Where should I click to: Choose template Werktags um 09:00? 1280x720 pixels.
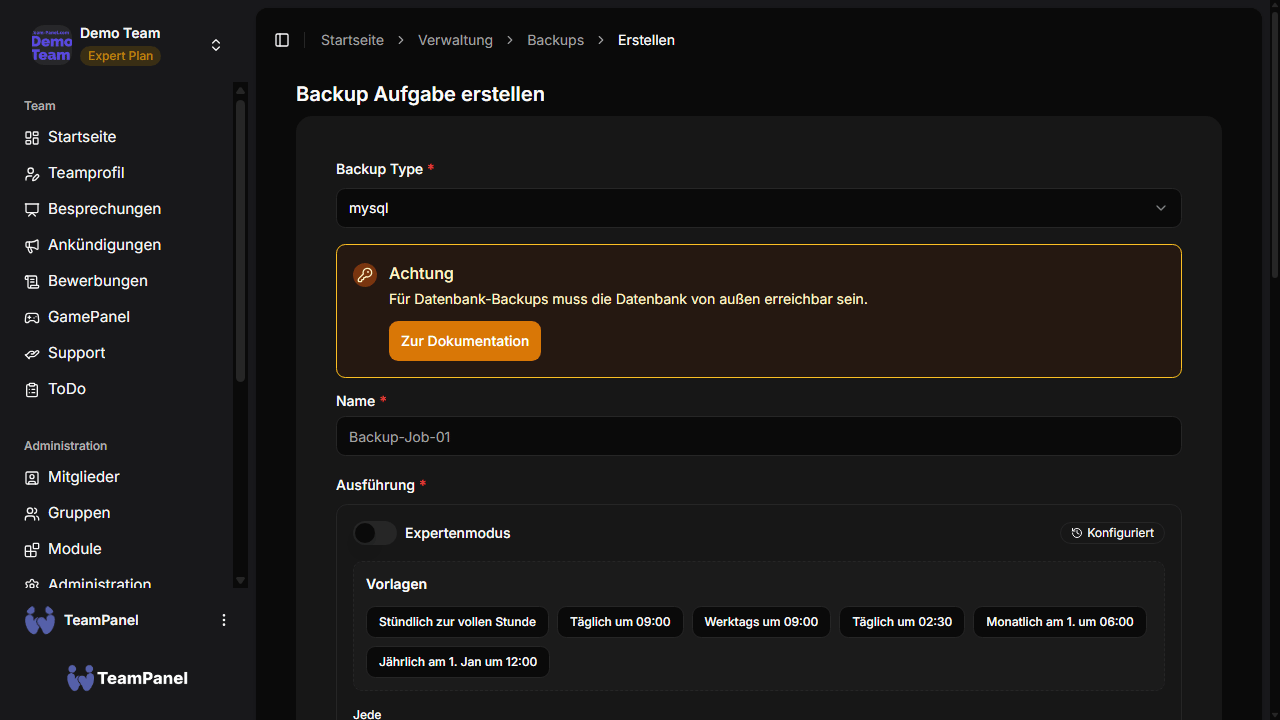[x=761, y=622]
